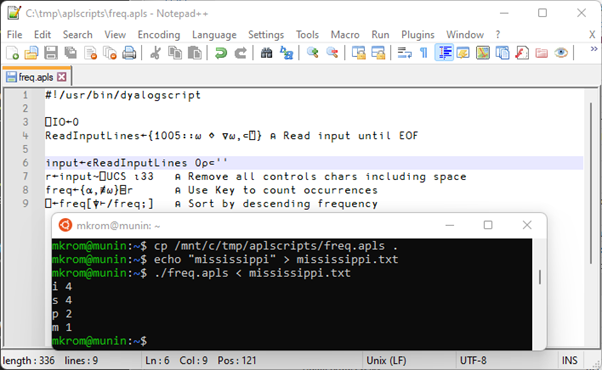Open the Document List toolbar icon

pos(502,53)
